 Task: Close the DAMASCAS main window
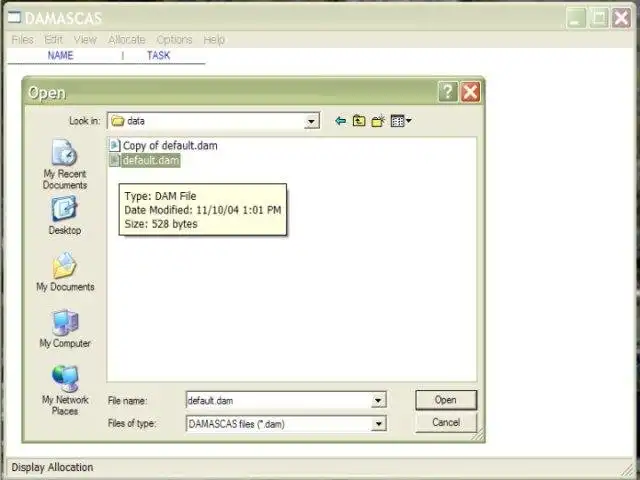coord(622,18)
